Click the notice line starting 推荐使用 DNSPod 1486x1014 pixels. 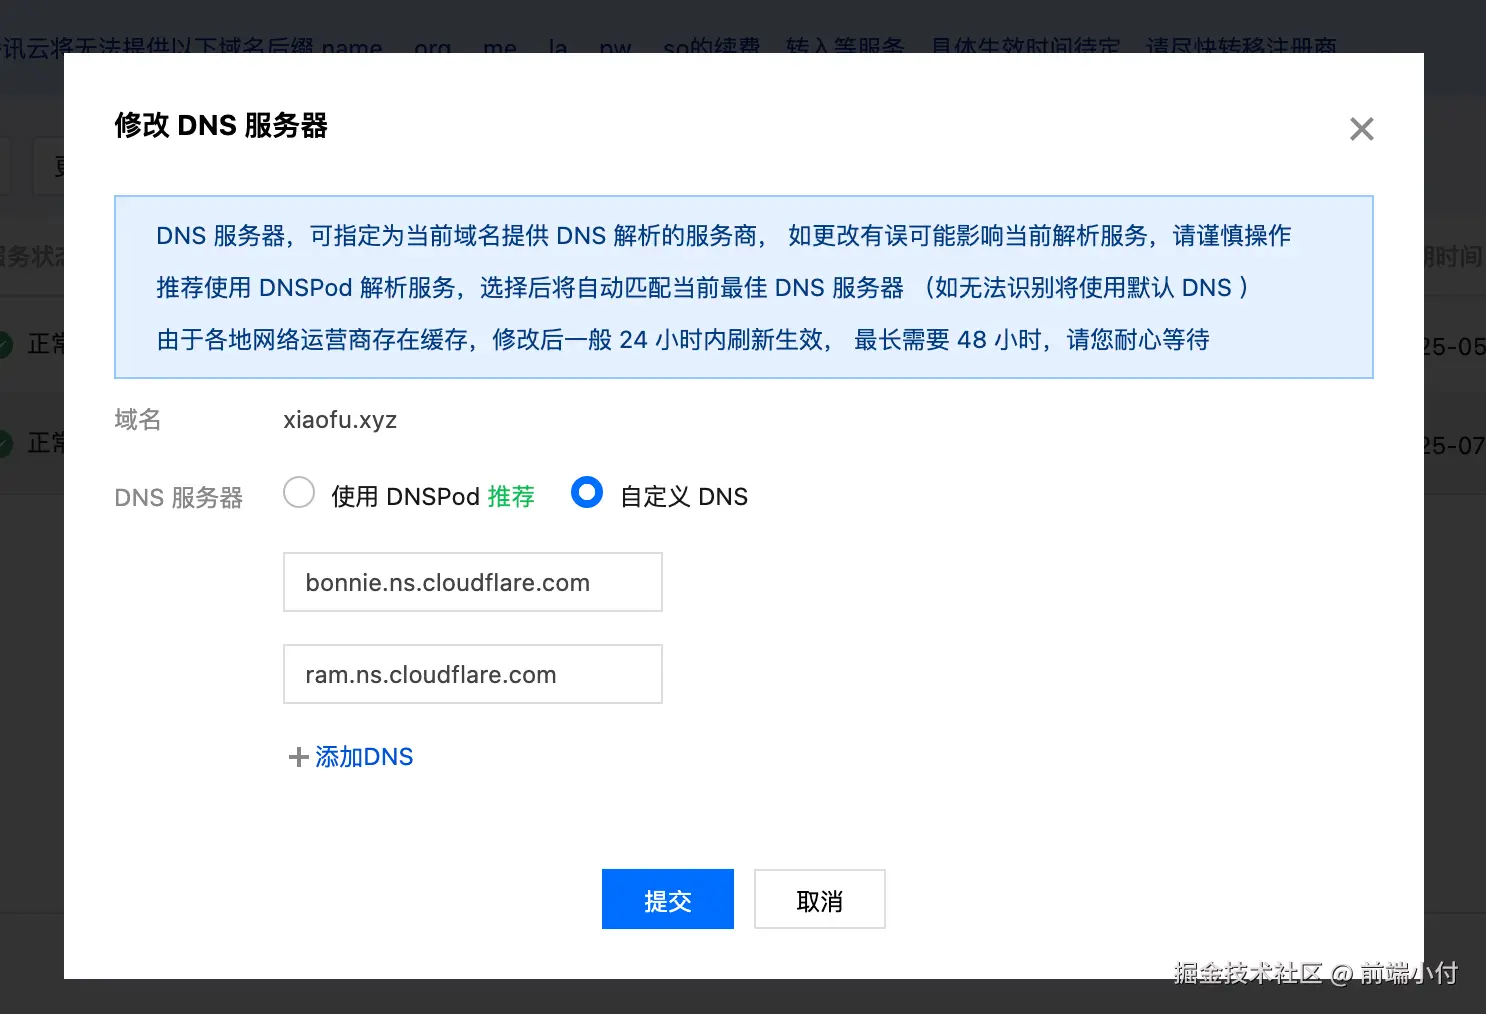click(702, 288)
